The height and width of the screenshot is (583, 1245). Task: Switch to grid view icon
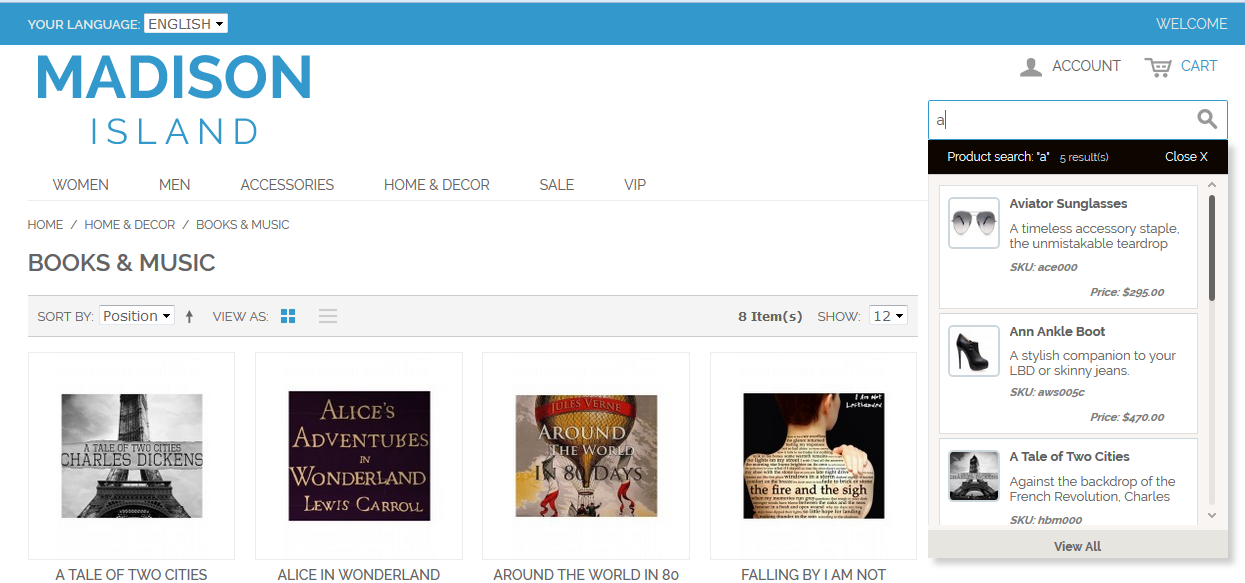click(x=288, y=316)
